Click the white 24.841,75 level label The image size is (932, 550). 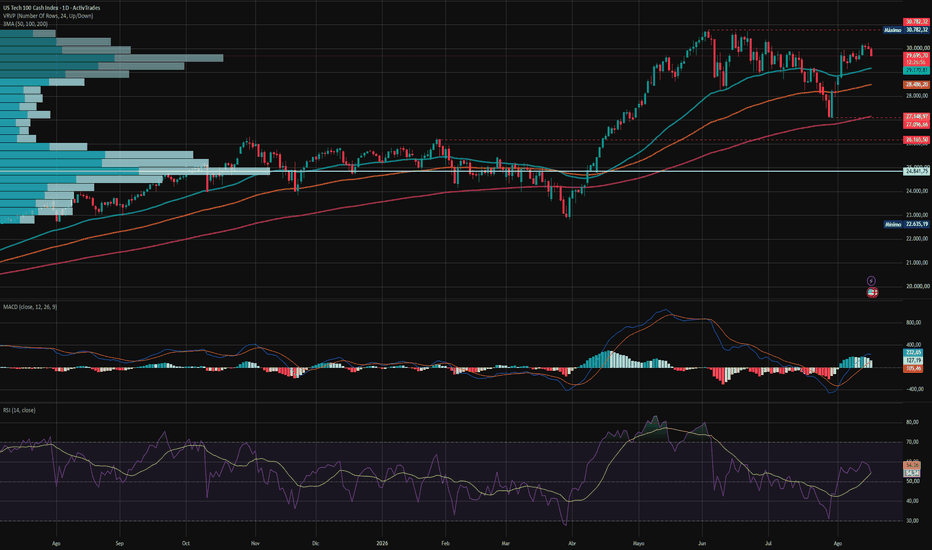coord(916,171)
